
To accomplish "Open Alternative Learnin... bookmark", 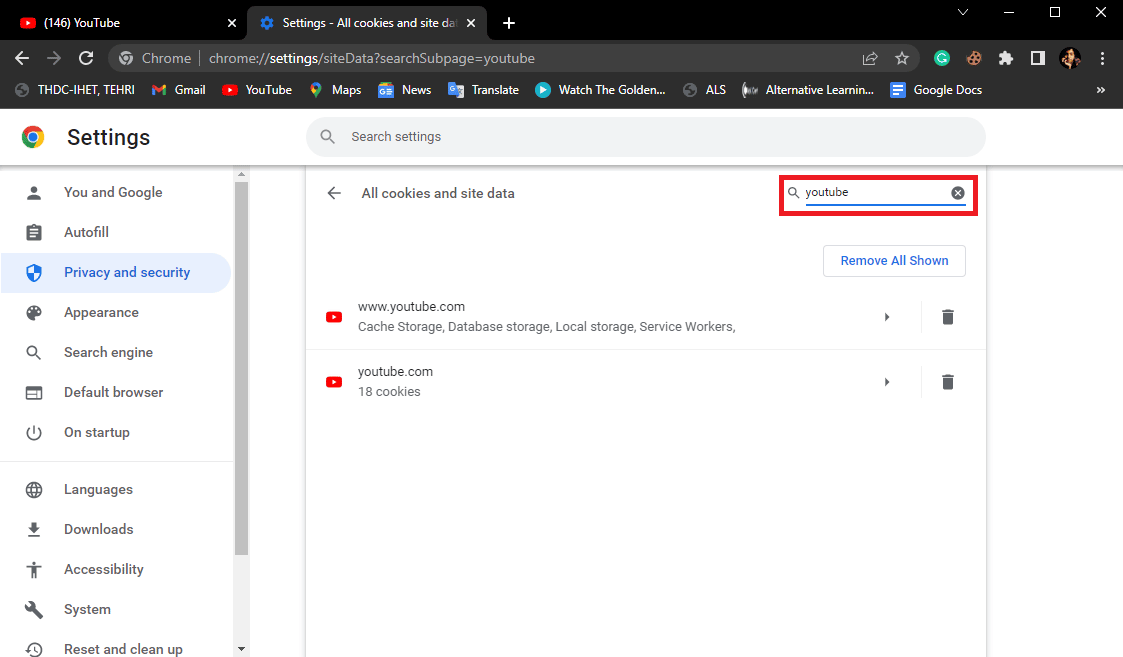I will click(808, 90).
